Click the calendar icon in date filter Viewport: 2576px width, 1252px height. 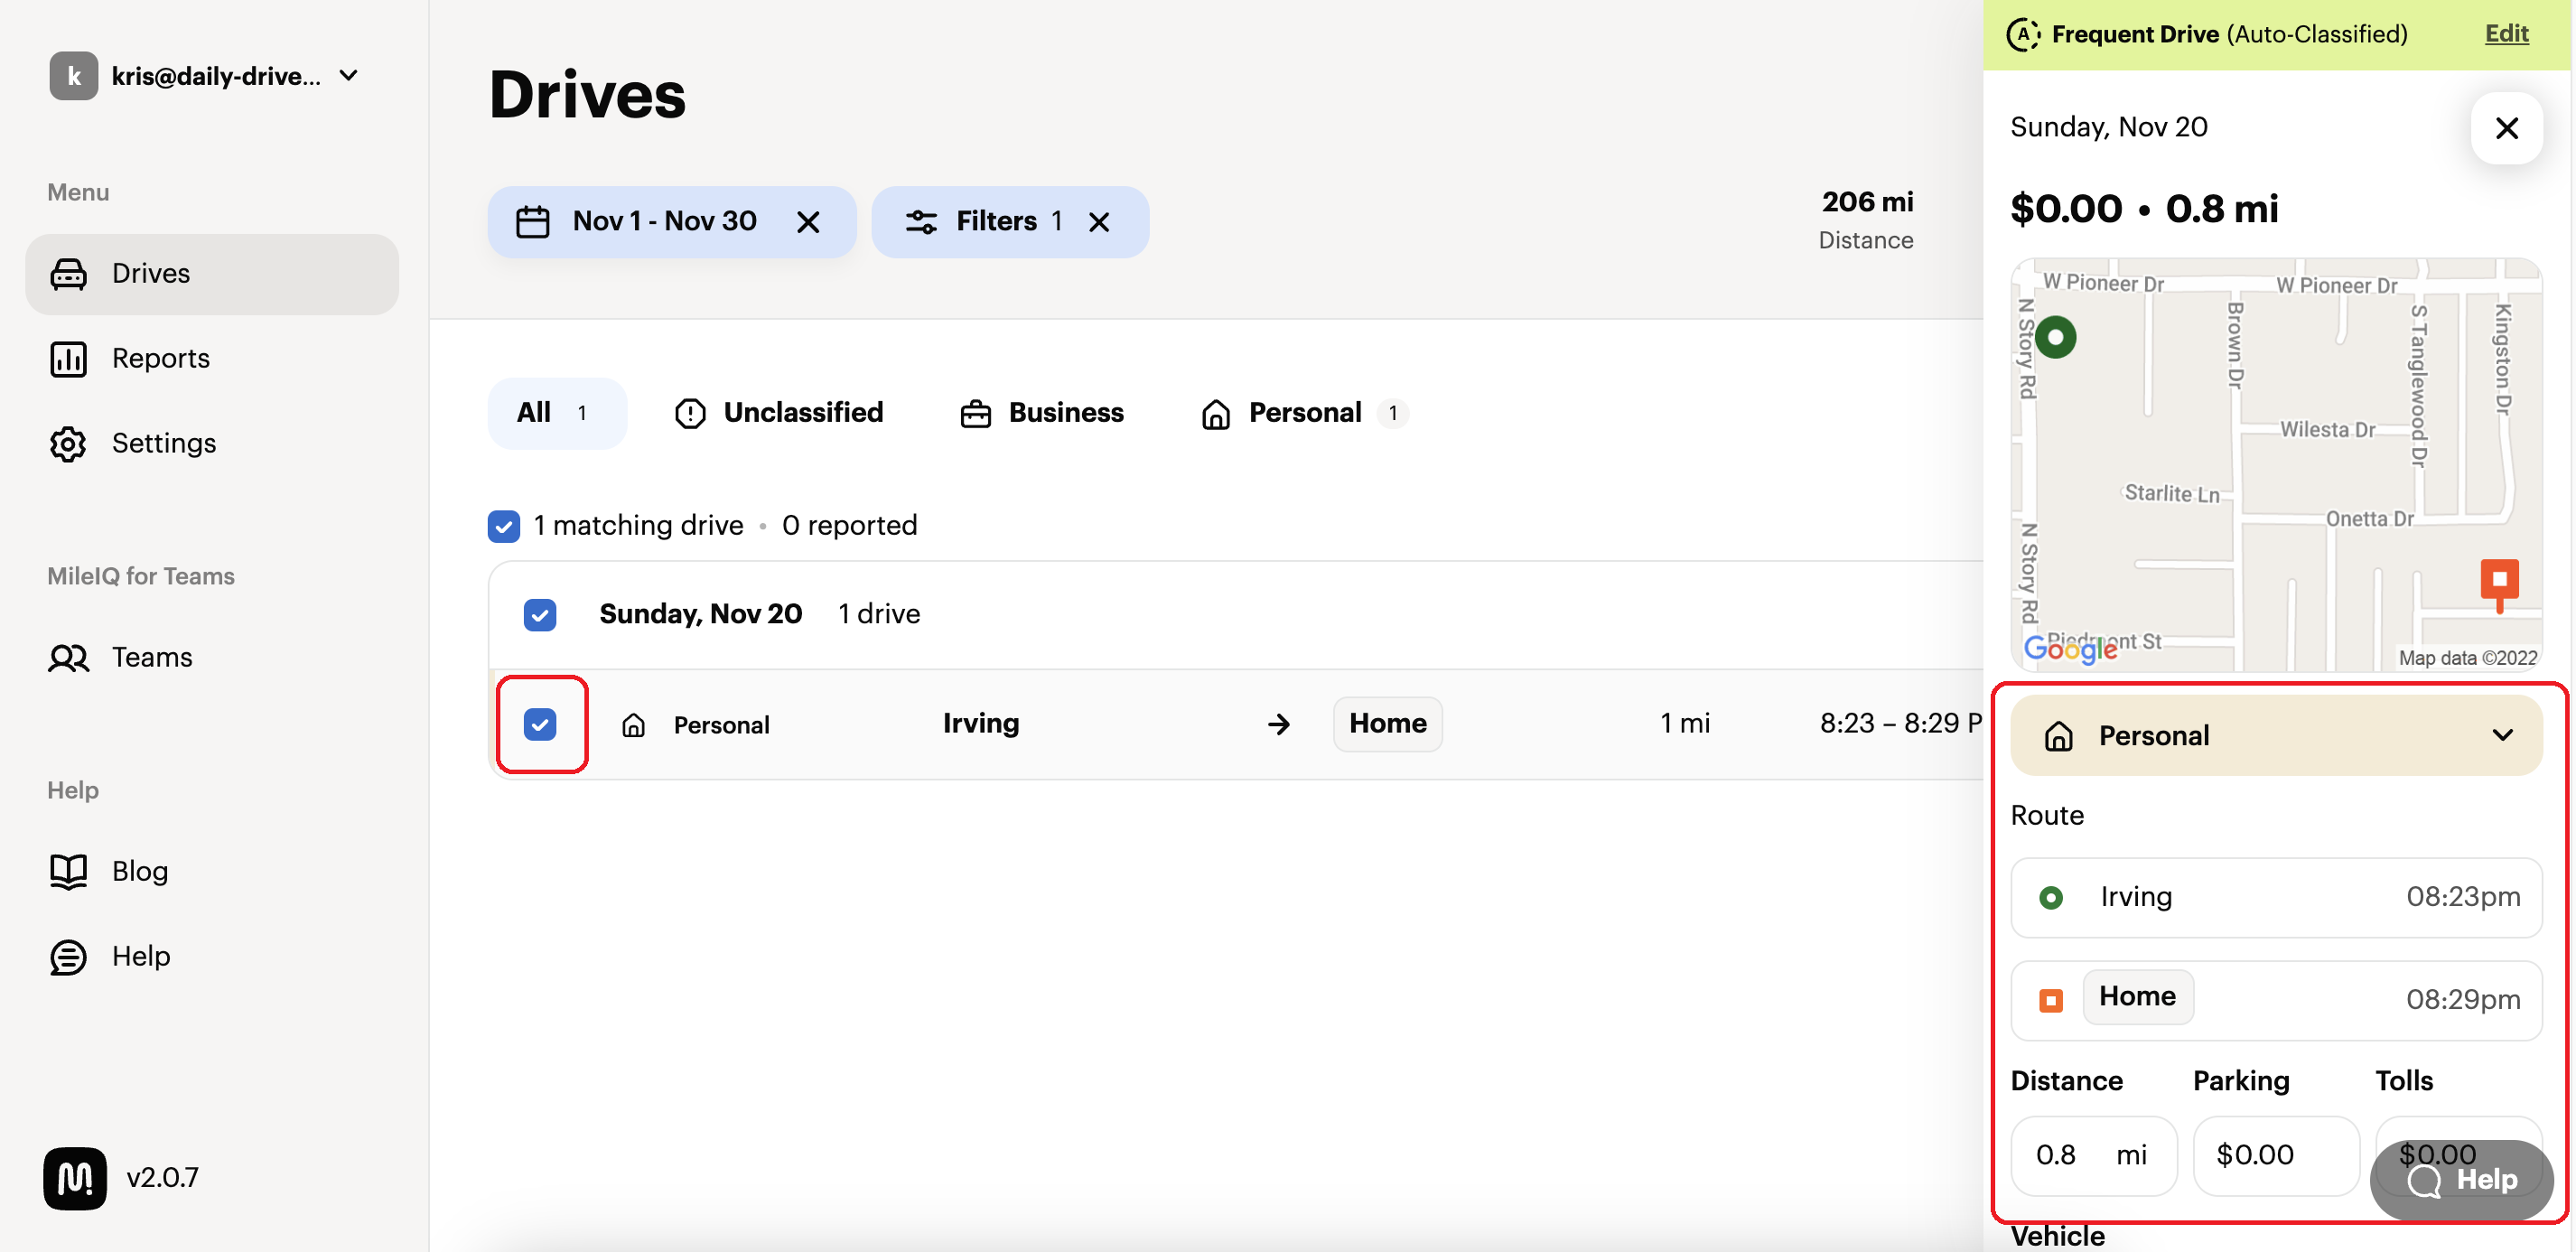(x=532, y=221)
